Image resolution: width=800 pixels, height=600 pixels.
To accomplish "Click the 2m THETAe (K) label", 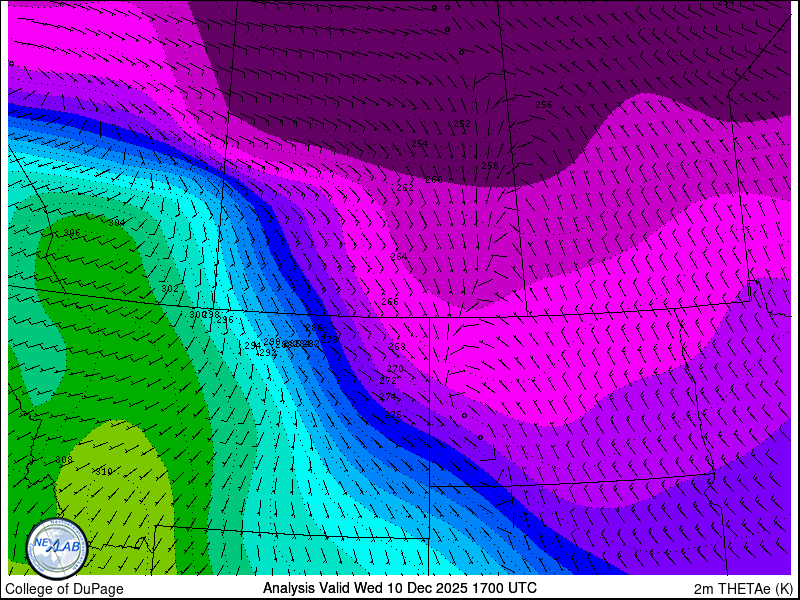I will [743, 589].
